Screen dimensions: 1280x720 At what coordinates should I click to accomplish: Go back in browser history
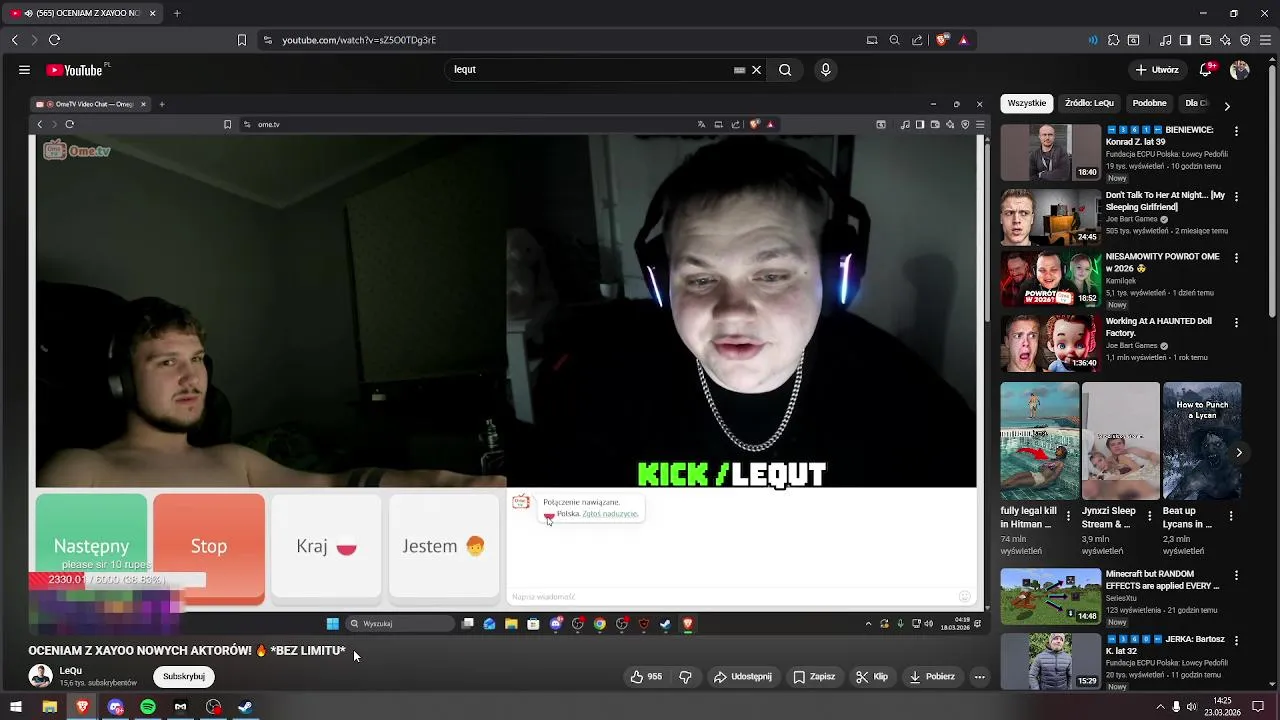pos(14,40)
